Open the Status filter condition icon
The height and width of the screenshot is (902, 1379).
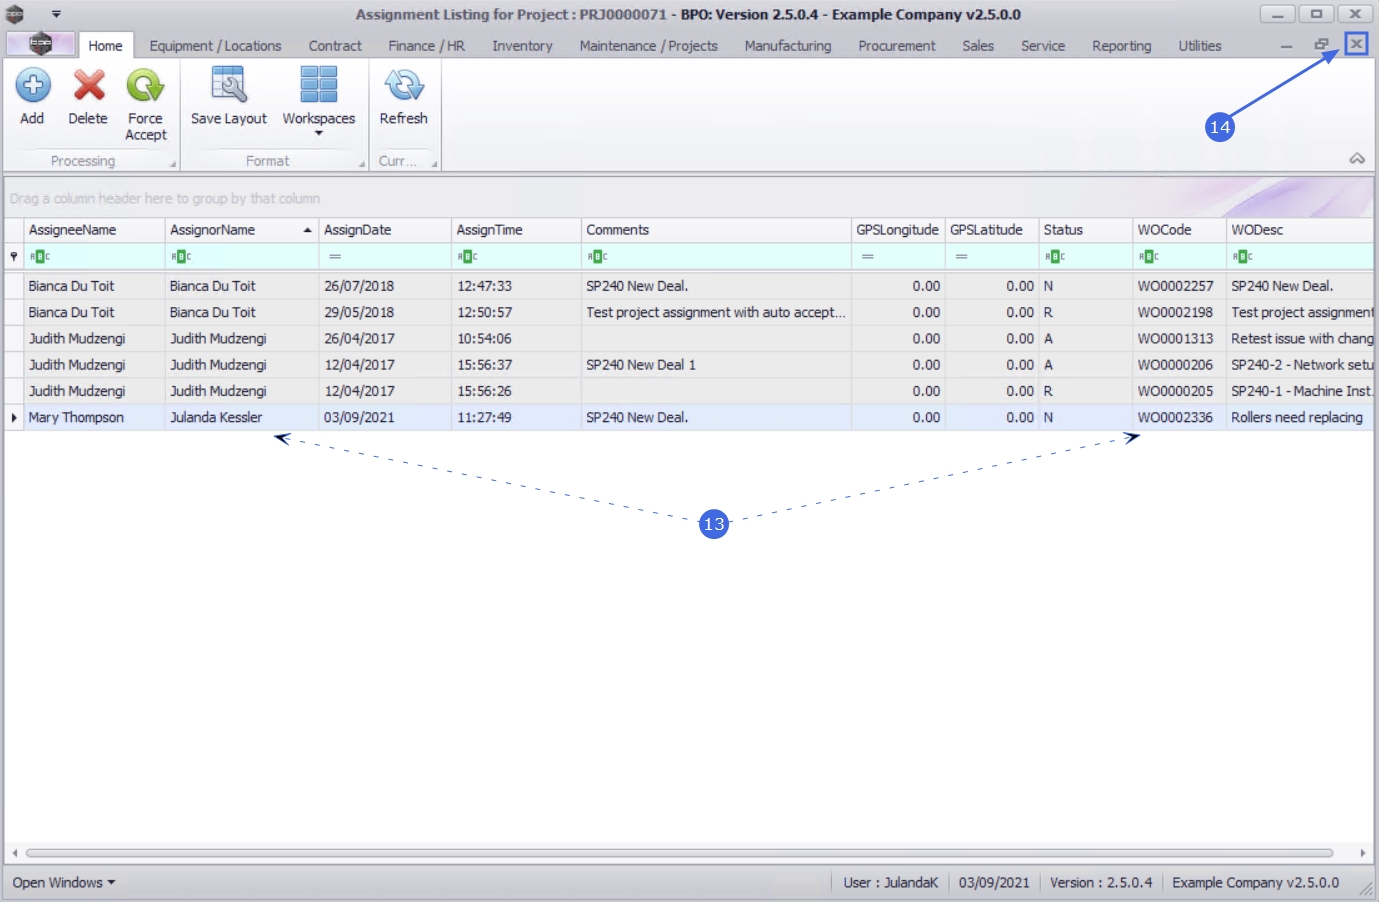(1055, 257)
